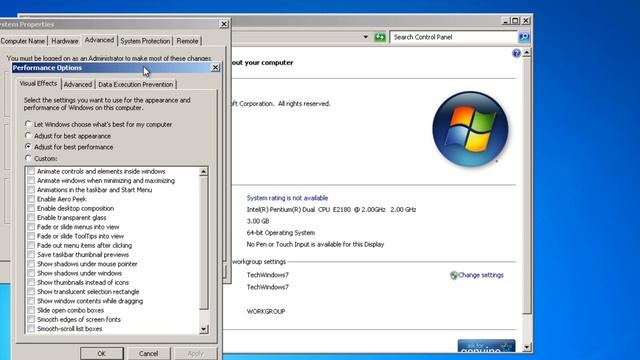The image size is (640, 360).
Task: Click the shield icon beside Change settings
Action: 453,276
